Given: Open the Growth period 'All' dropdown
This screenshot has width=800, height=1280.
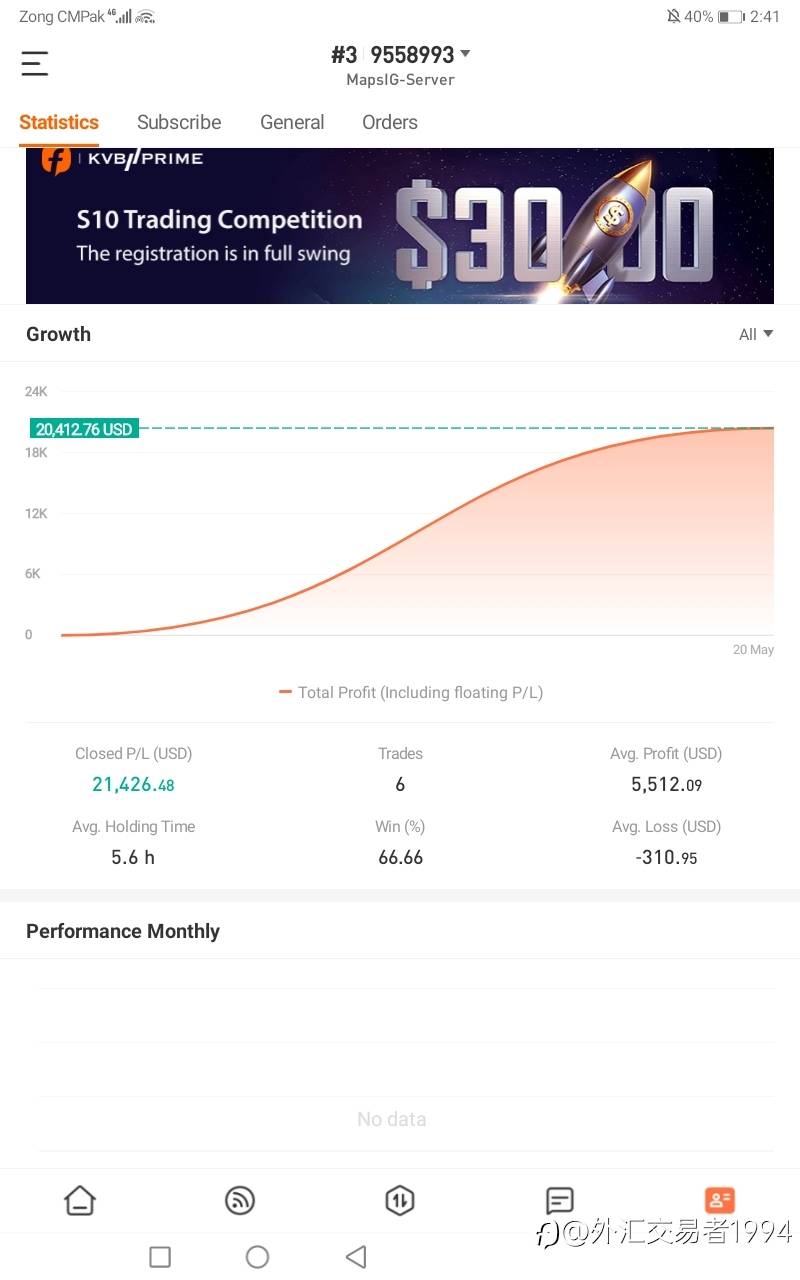Looking at the screenshot, I should pos(755,335).
